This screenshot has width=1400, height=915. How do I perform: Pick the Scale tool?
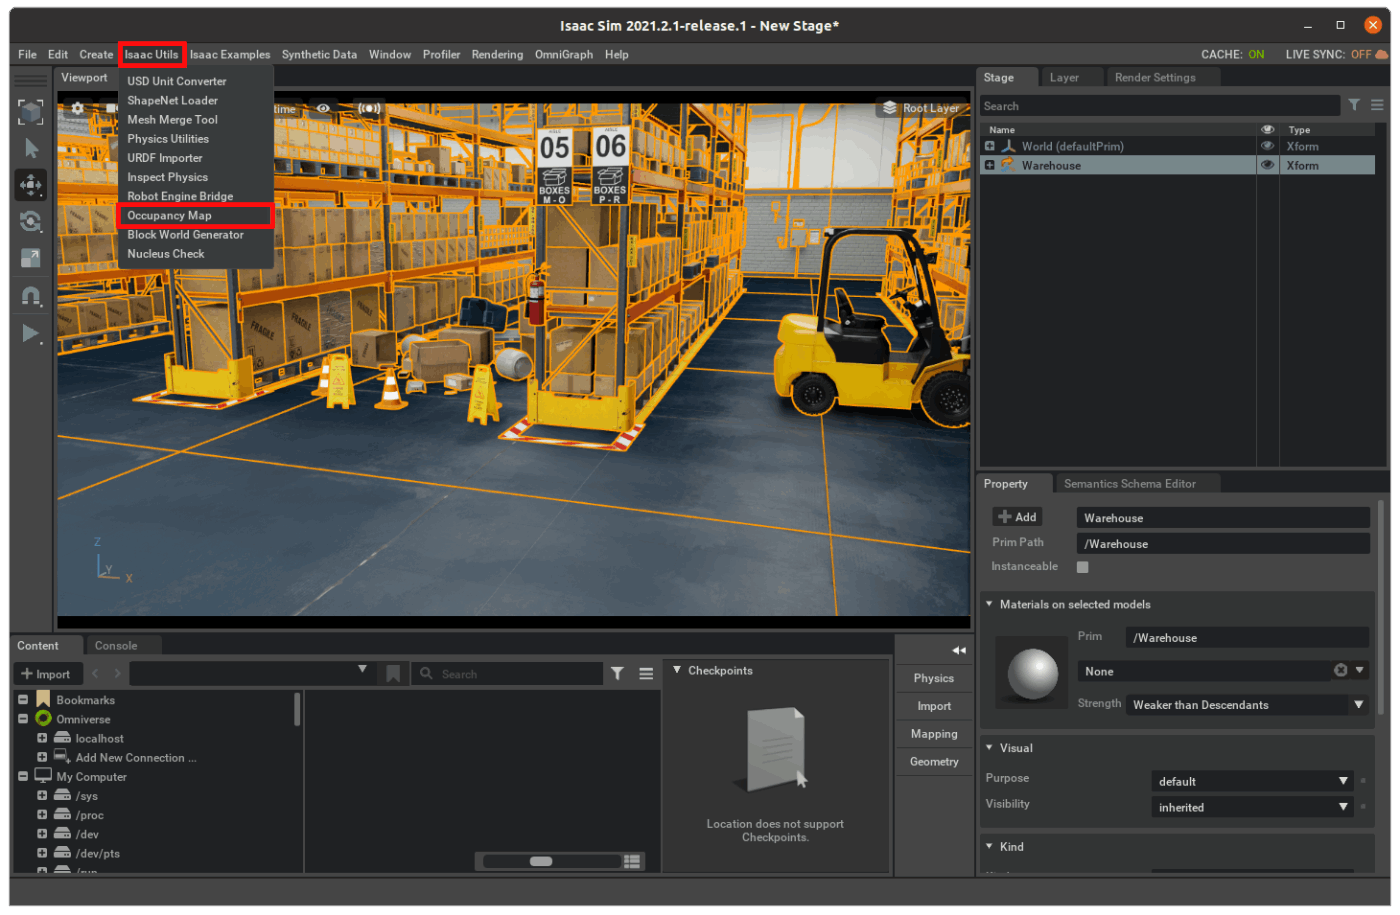point(31,258)
